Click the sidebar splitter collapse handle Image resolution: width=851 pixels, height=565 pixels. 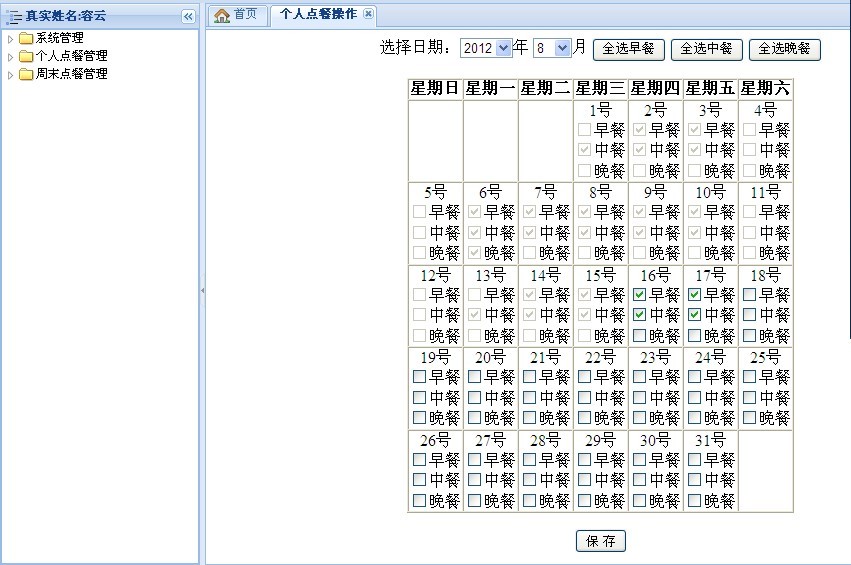[x=202, y=290]
